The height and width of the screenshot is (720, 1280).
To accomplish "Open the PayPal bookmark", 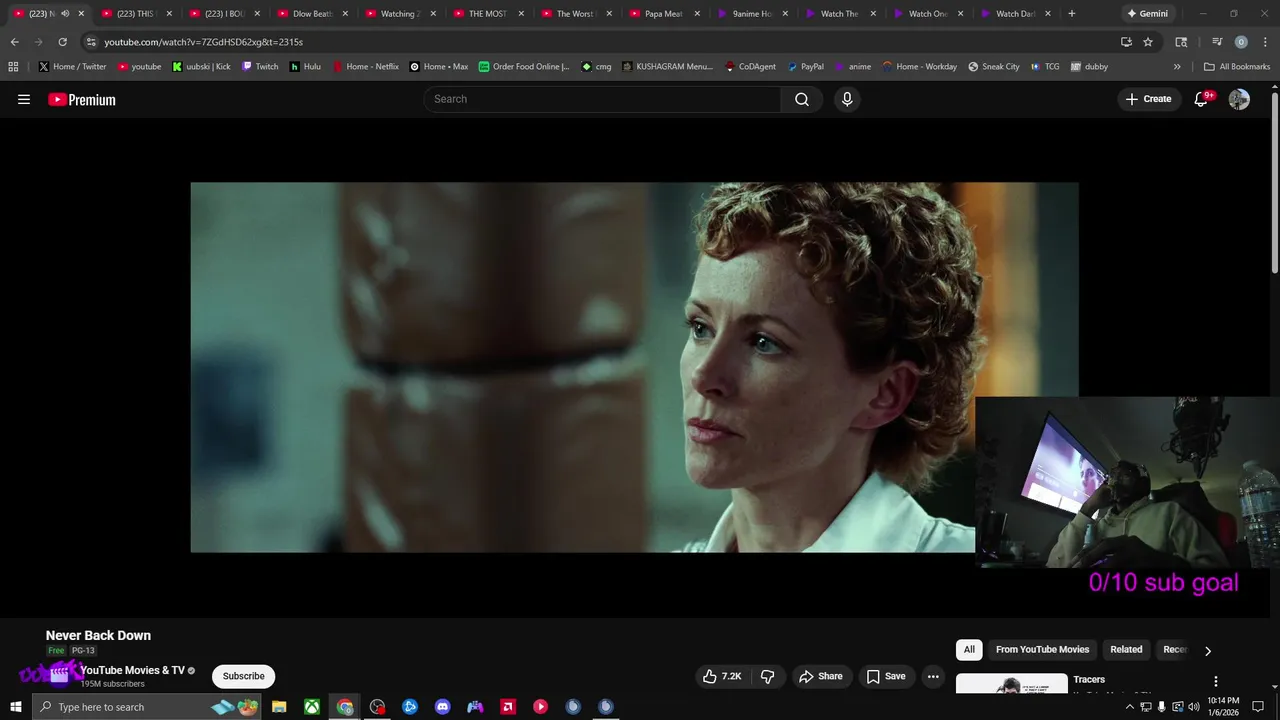I will pos(805,67).
